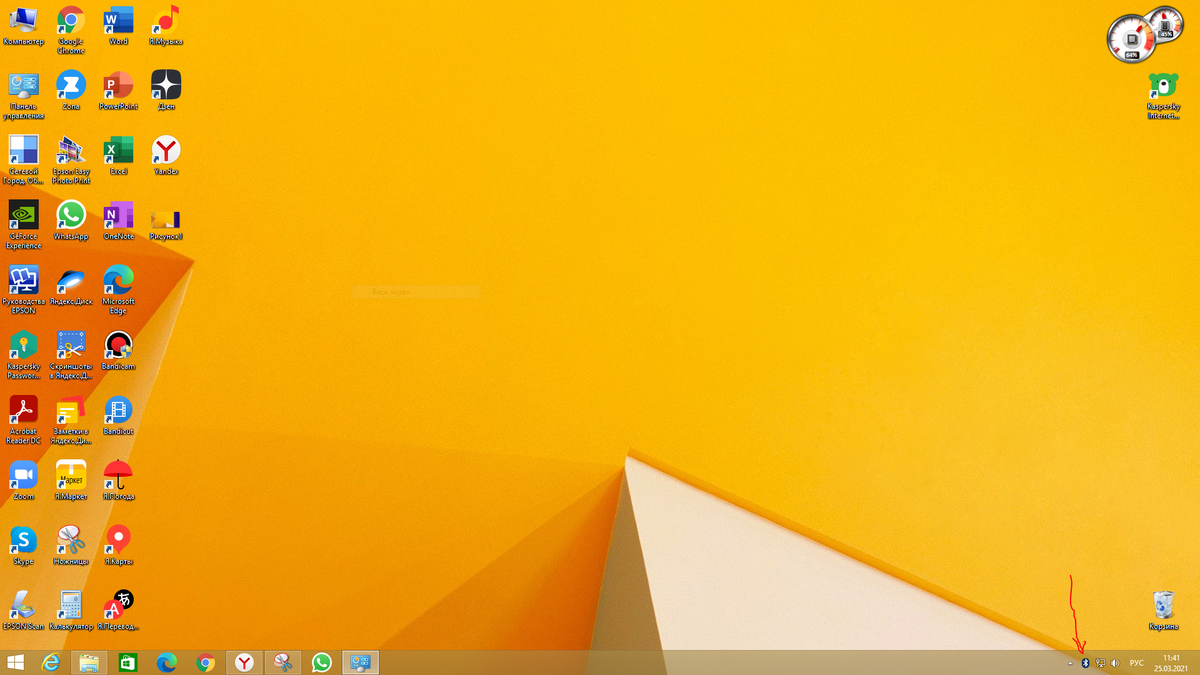
Task: Open the Компьютер desktop icon
Action: tap(23, 27)
